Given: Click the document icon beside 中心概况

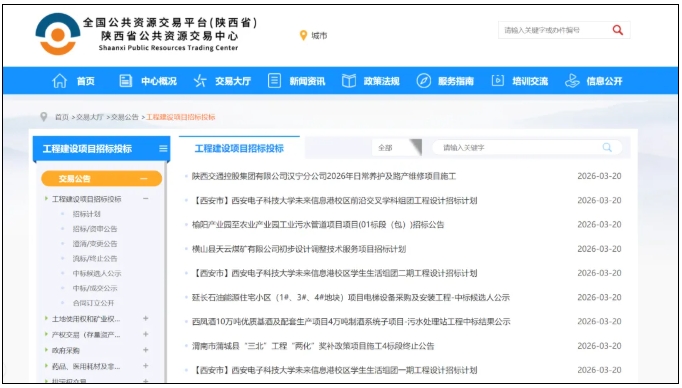Looking at the screenshot, I should coord(126,81).
